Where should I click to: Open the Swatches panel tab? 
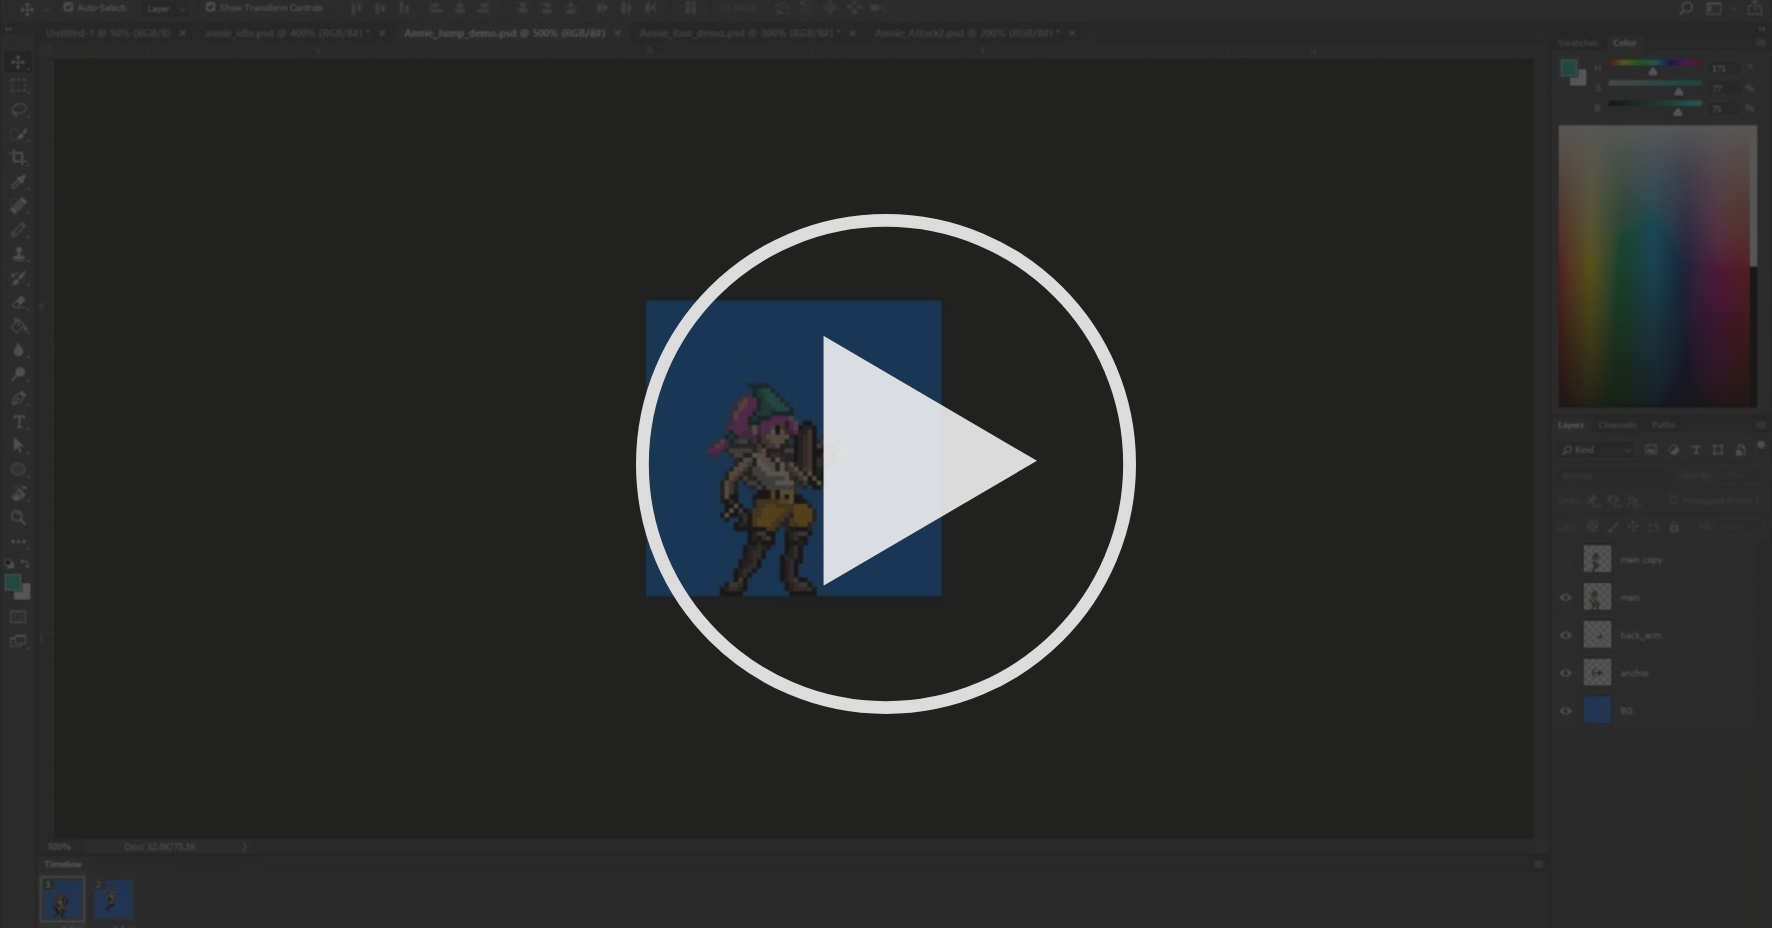pos(1578,43)
